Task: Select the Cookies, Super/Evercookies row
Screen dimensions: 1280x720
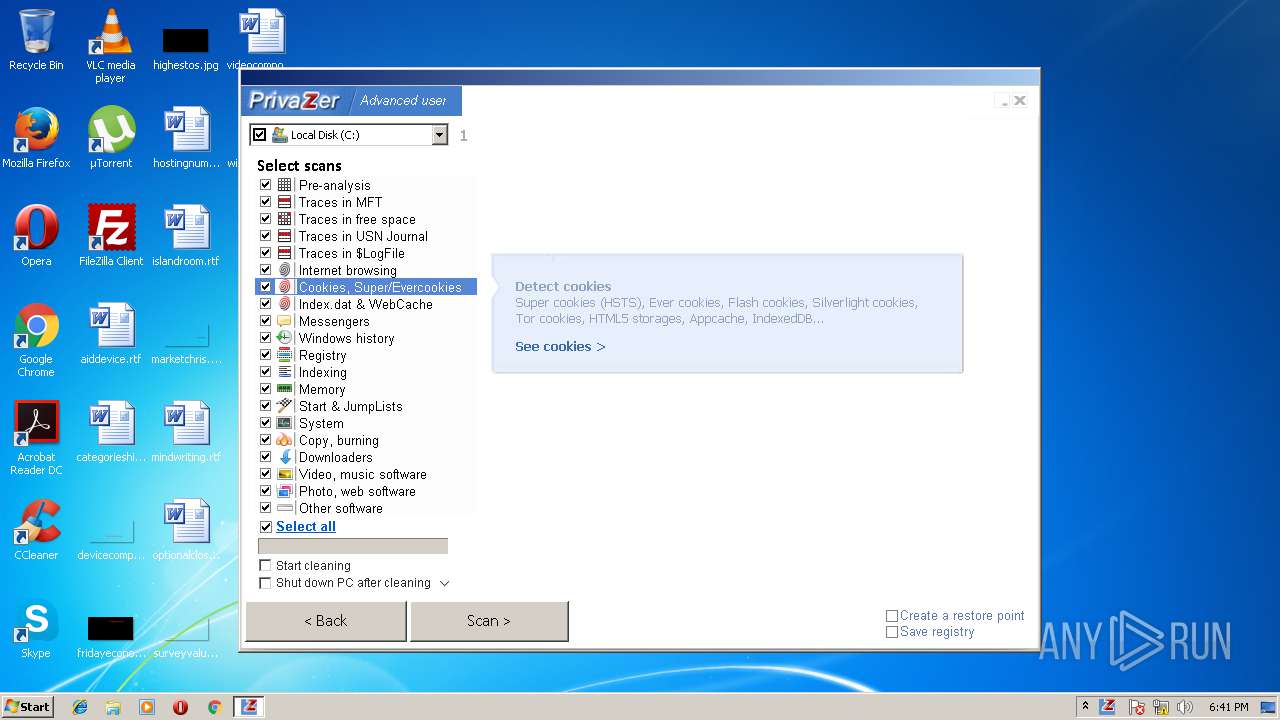Action: tap(366, 287)
